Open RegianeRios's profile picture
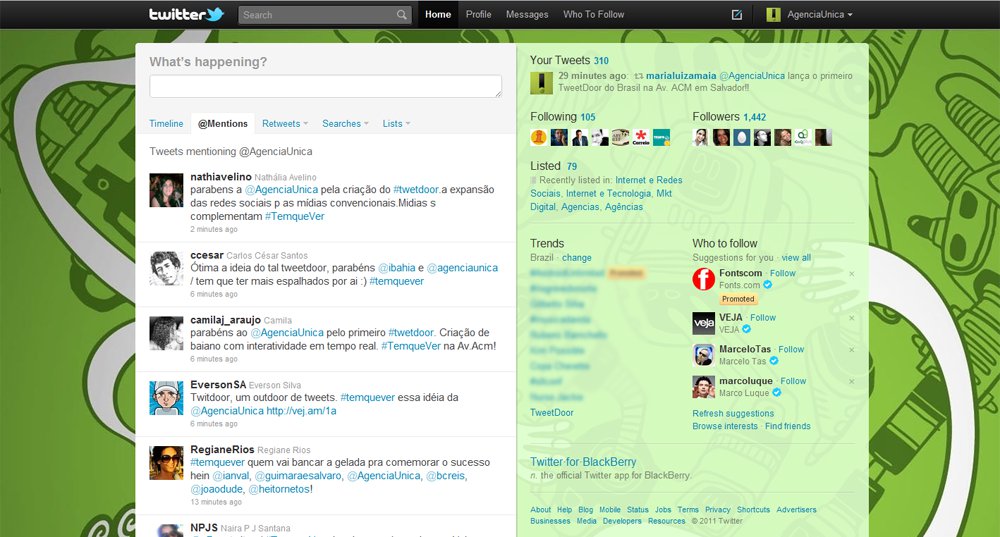 tap(166, 463)
